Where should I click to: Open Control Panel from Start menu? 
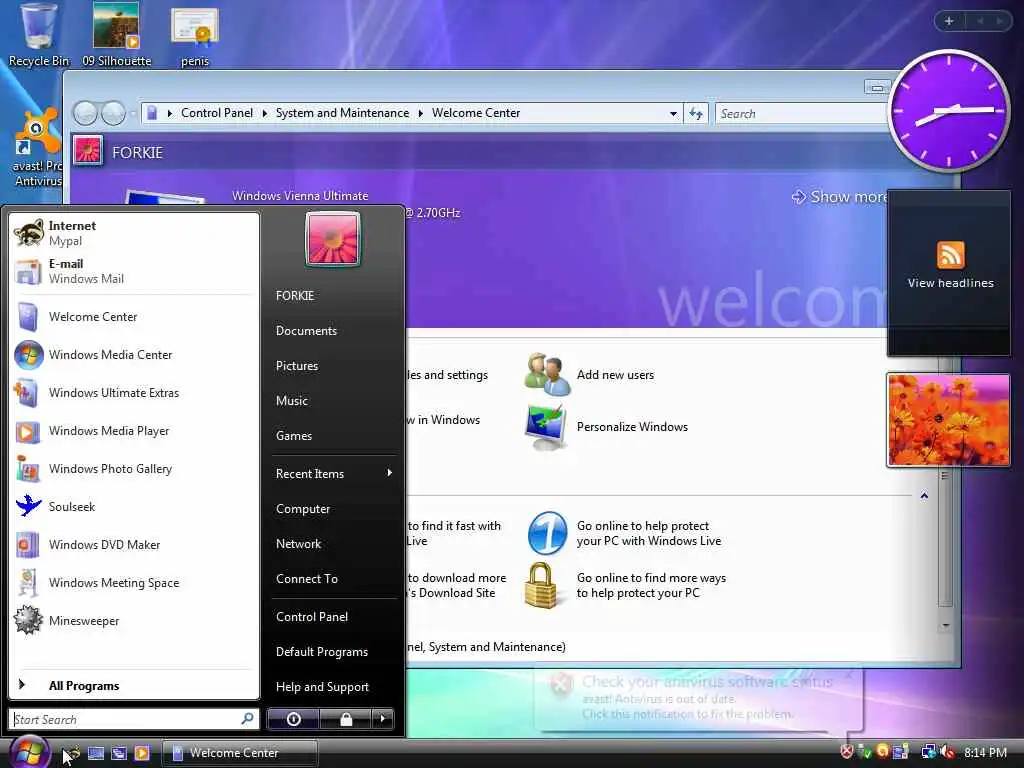pos(334,616)
